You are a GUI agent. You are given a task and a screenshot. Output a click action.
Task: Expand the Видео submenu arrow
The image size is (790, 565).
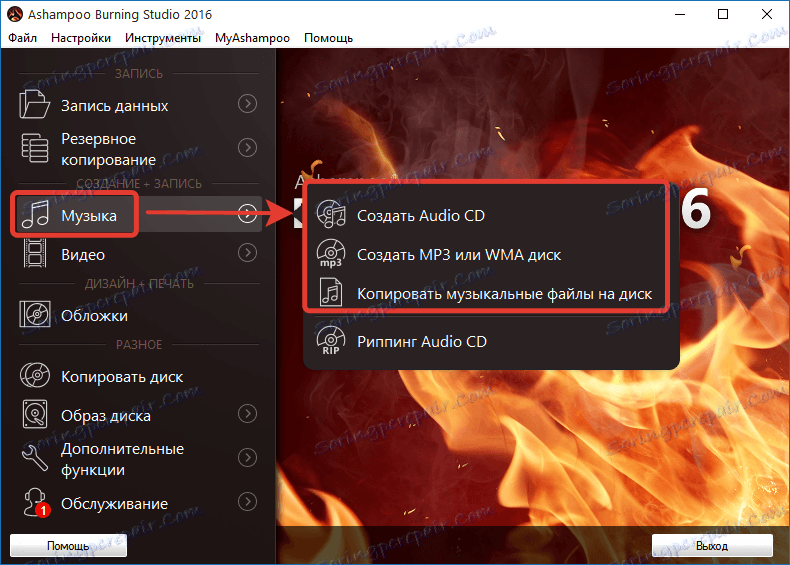coord(247,253)
